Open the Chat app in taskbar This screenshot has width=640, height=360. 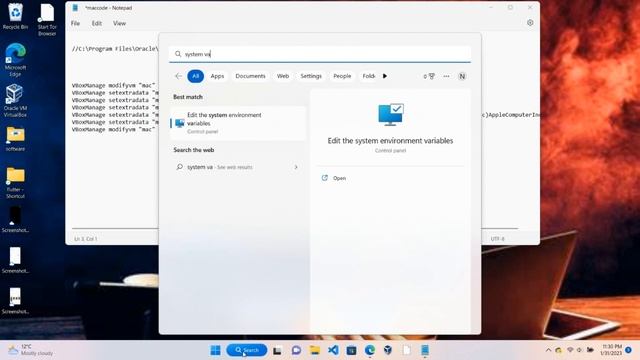point(296,350)
